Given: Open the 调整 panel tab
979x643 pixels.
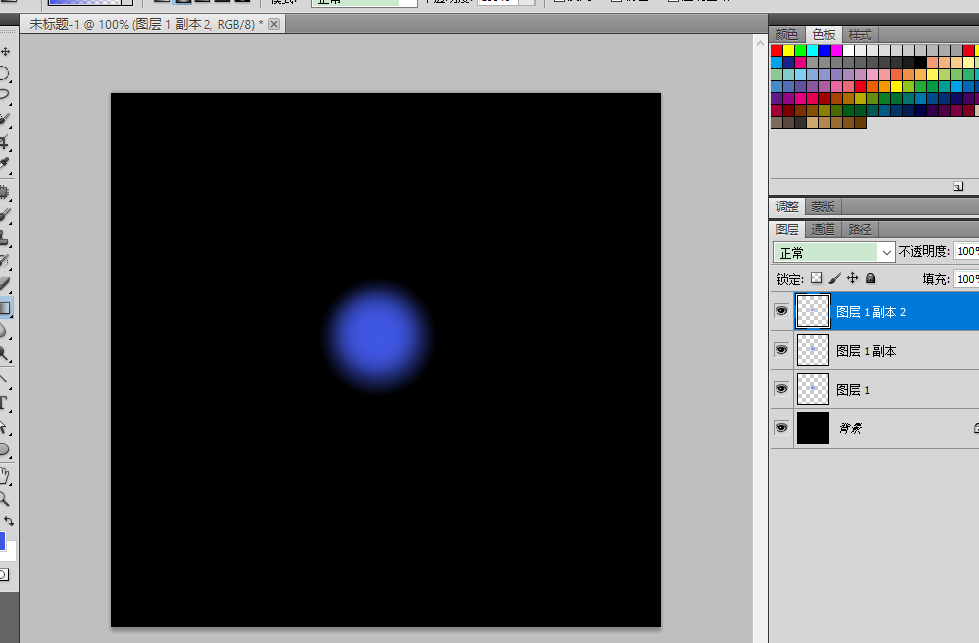Looking at the screenshot, I should (787, 206).
